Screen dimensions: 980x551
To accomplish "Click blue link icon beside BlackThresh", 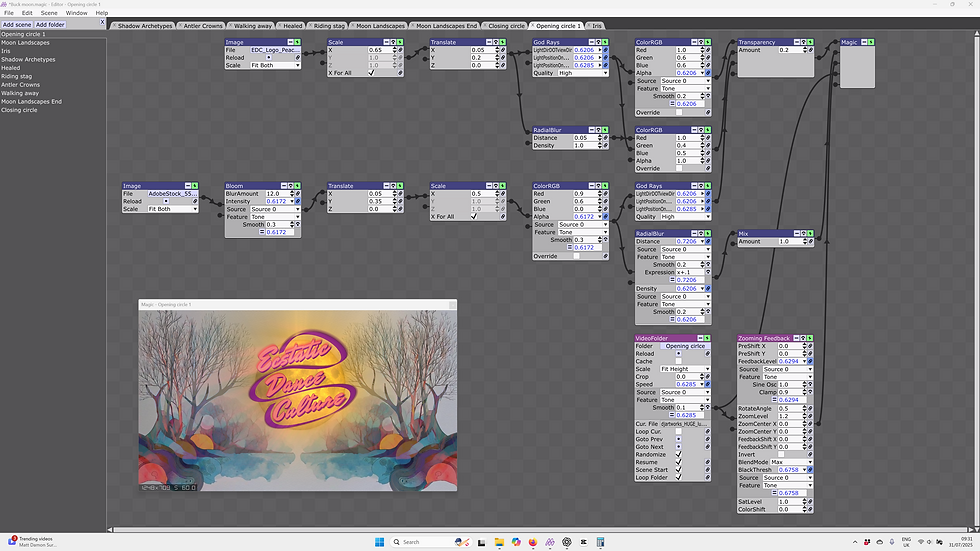I will point(811,470).
